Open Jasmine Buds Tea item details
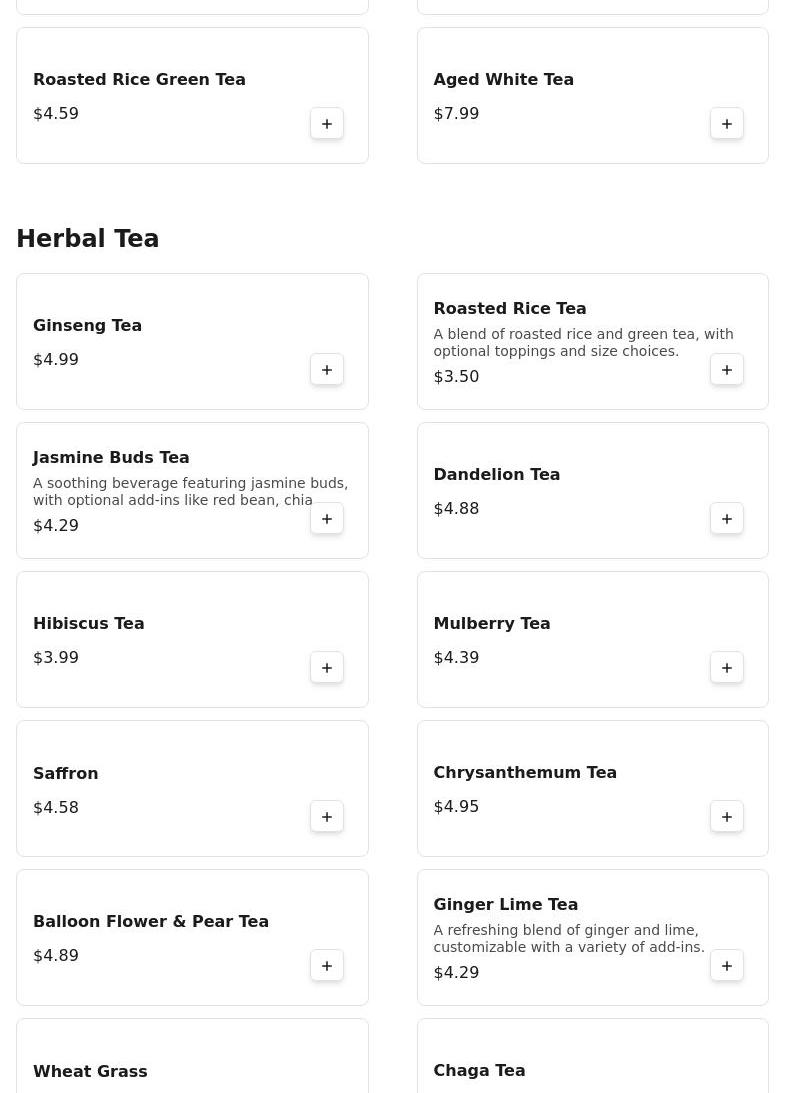 click(x=111, y=458)
